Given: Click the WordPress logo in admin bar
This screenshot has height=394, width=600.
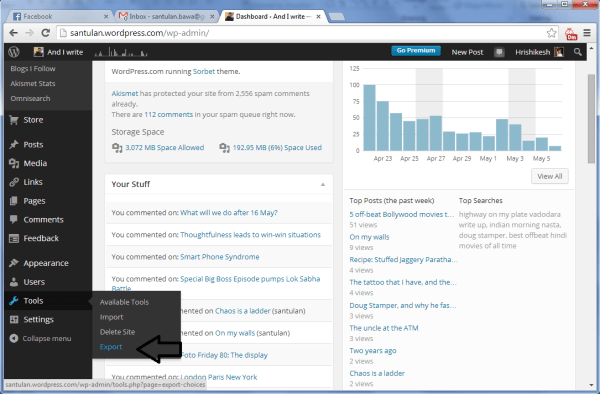Looking at the screenshot, I should (x=14, y=52).
